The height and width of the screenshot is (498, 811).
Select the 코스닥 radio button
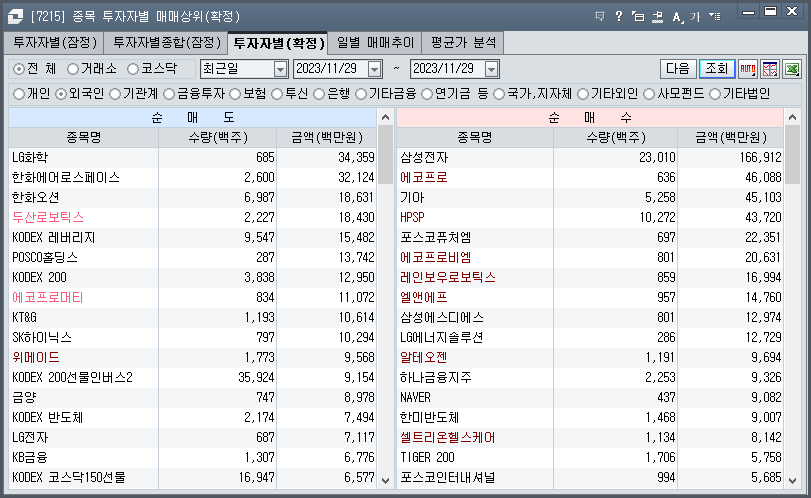[133, 69]
